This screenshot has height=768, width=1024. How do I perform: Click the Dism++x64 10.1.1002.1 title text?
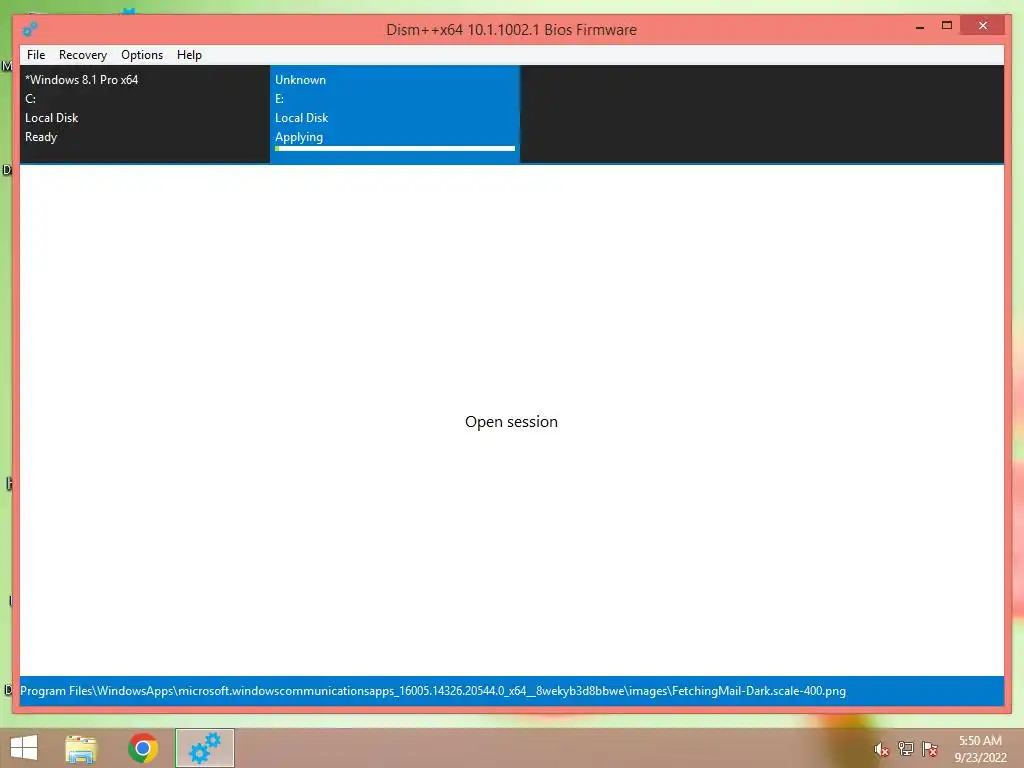pos(511,29)
